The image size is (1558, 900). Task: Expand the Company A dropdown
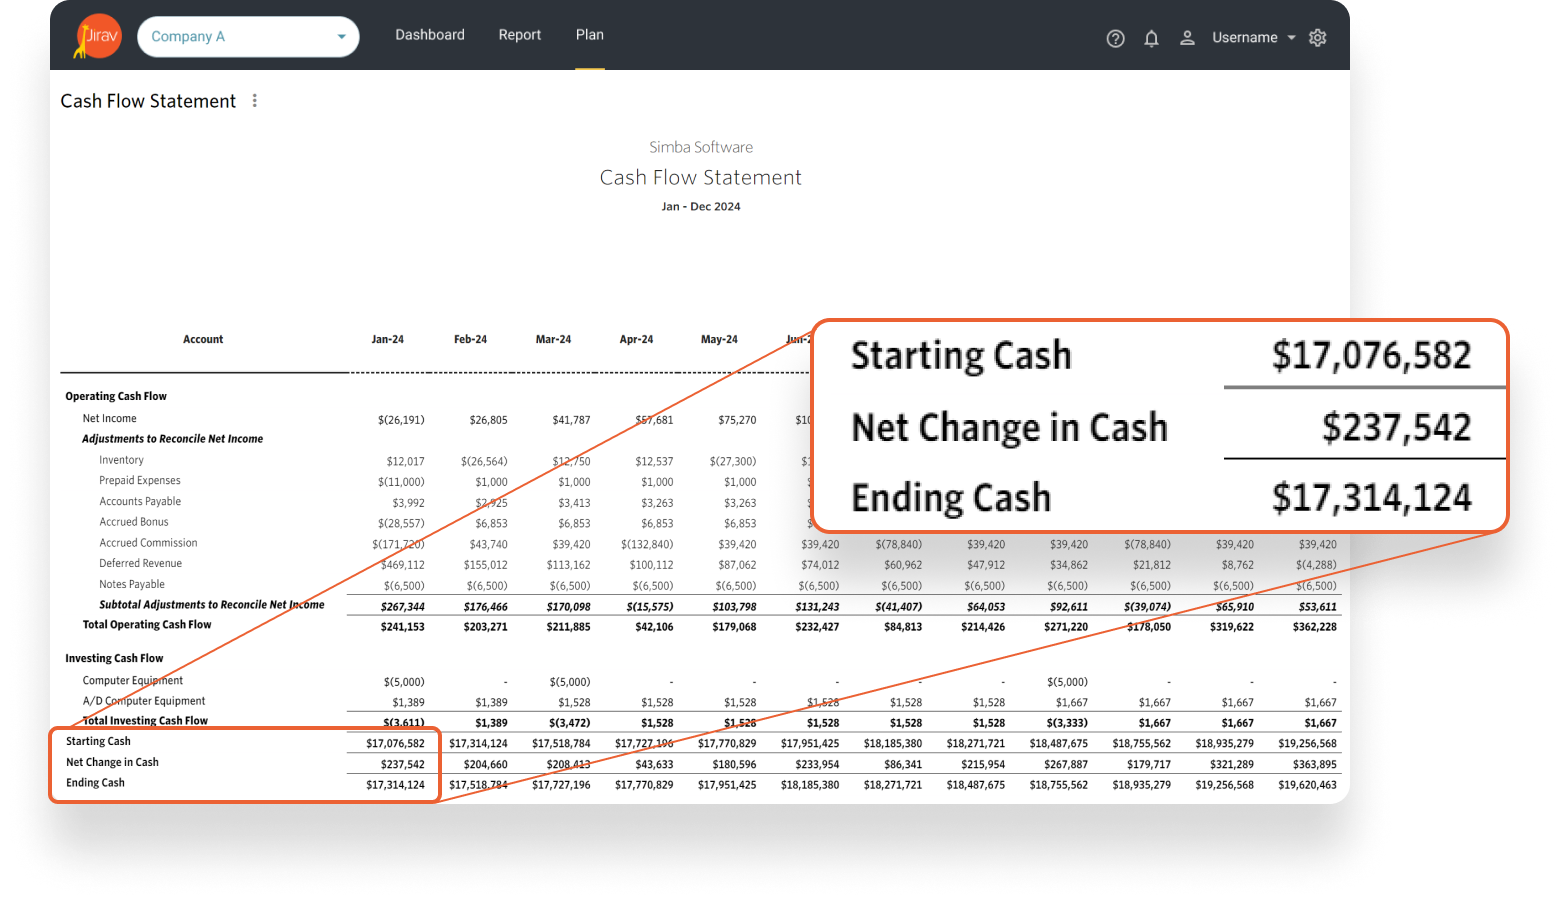coord(341,37)
